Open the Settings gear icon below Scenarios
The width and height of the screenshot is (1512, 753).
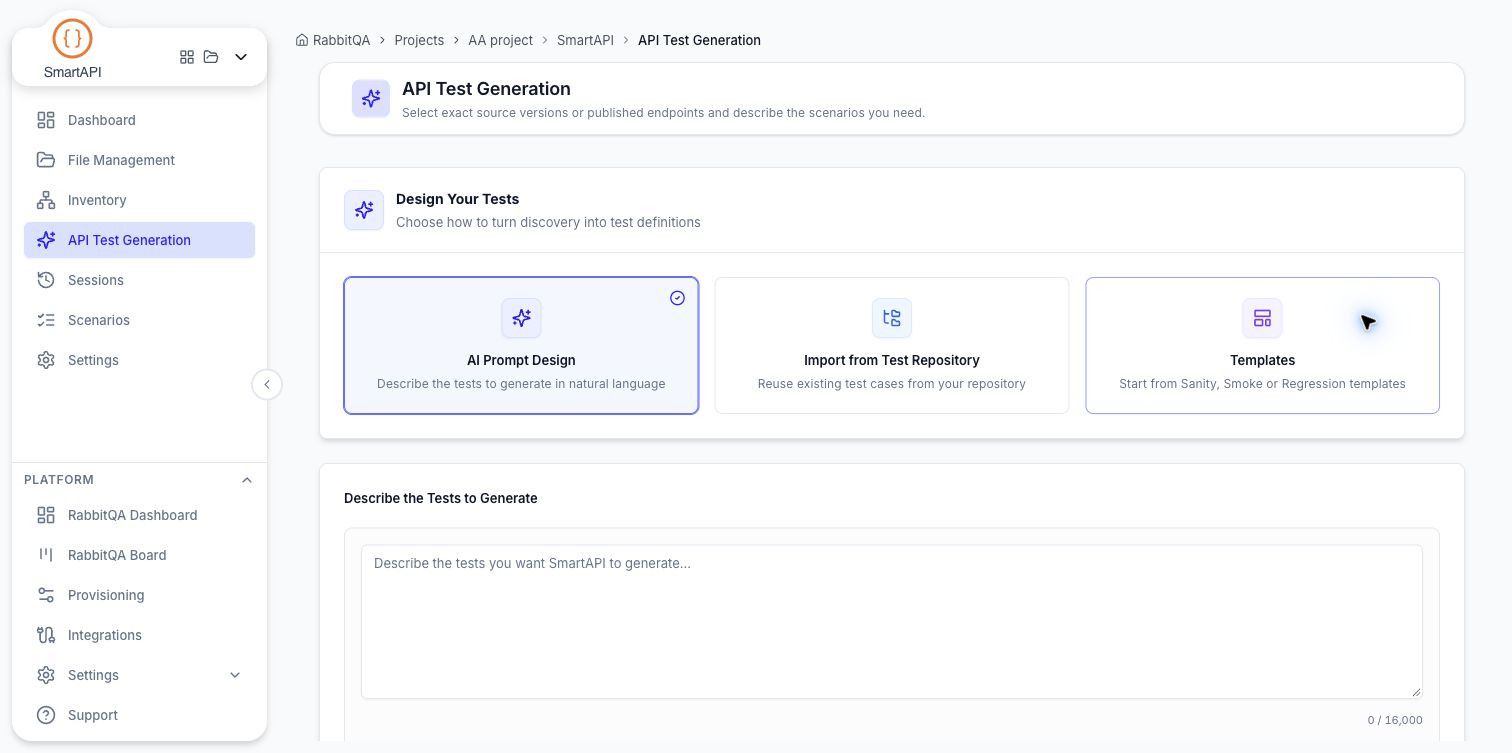coord(46,360)
